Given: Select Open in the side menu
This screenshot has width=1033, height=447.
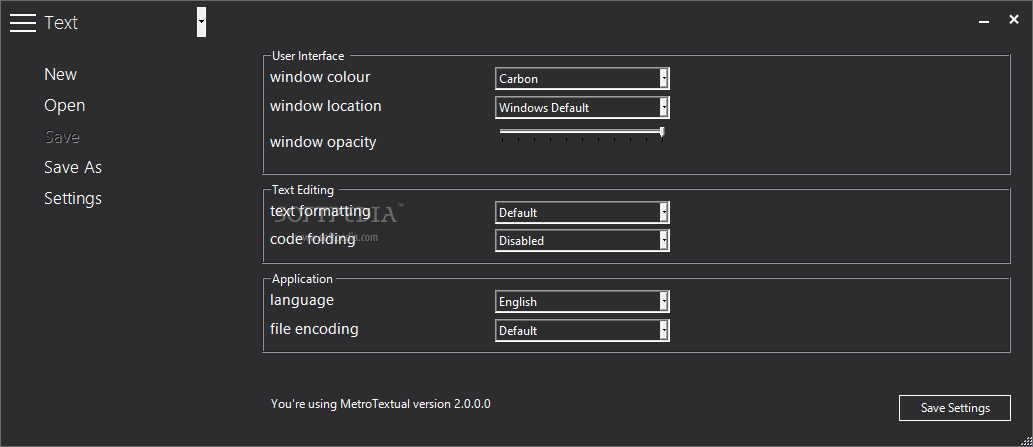Looking at the screenshot, I should (x=65, y=106).
